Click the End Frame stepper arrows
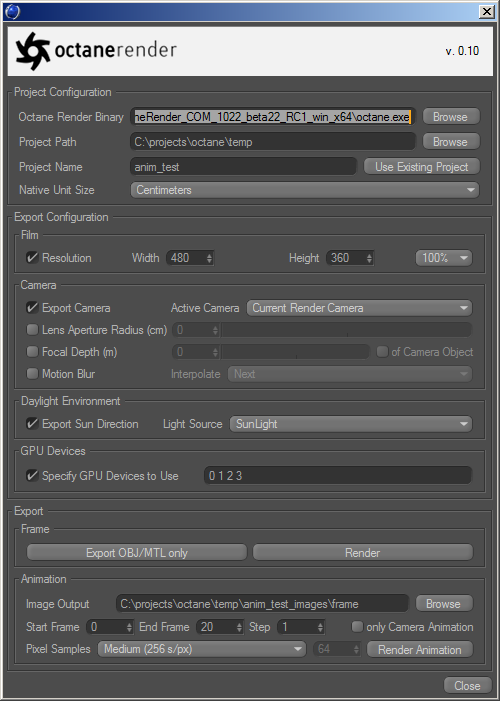 [240, 627]
